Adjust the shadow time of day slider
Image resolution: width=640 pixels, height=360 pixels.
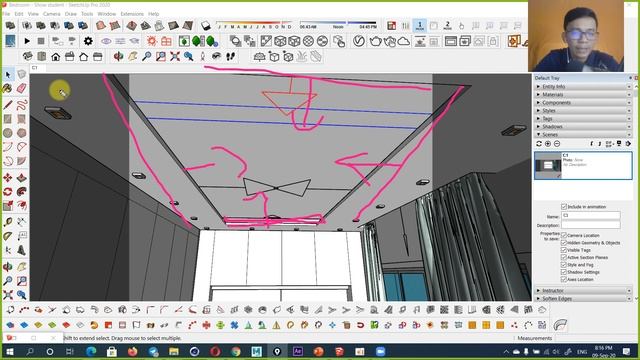pos(338,24)
